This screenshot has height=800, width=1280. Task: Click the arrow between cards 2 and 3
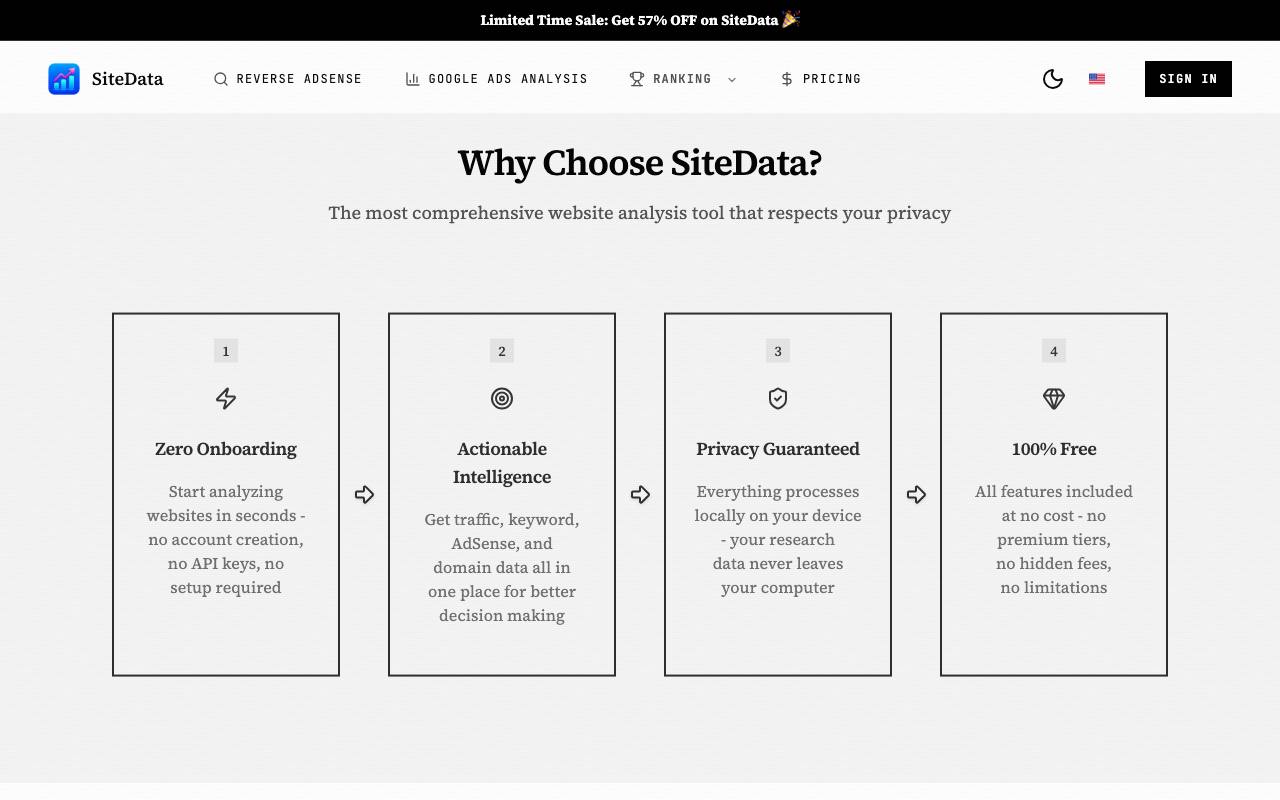[x=640, y=494]
